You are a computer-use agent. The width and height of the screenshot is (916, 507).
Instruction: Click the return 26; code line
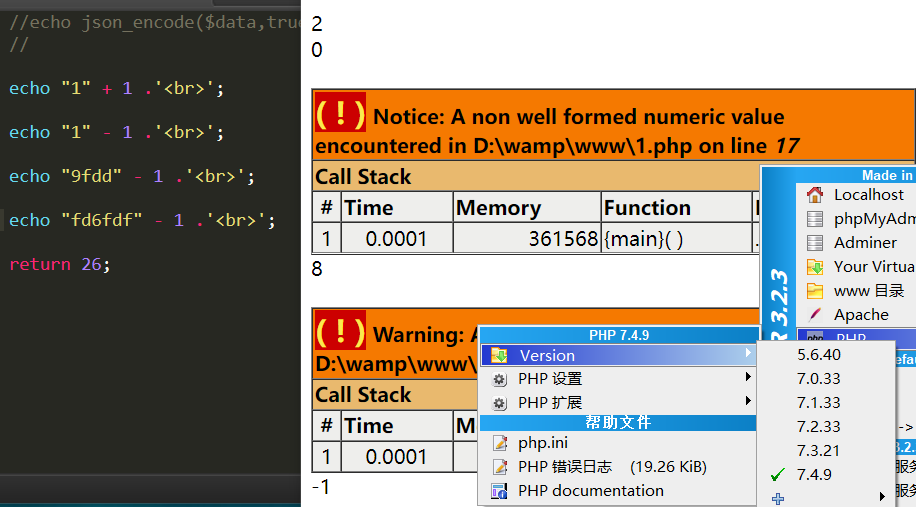60,264
